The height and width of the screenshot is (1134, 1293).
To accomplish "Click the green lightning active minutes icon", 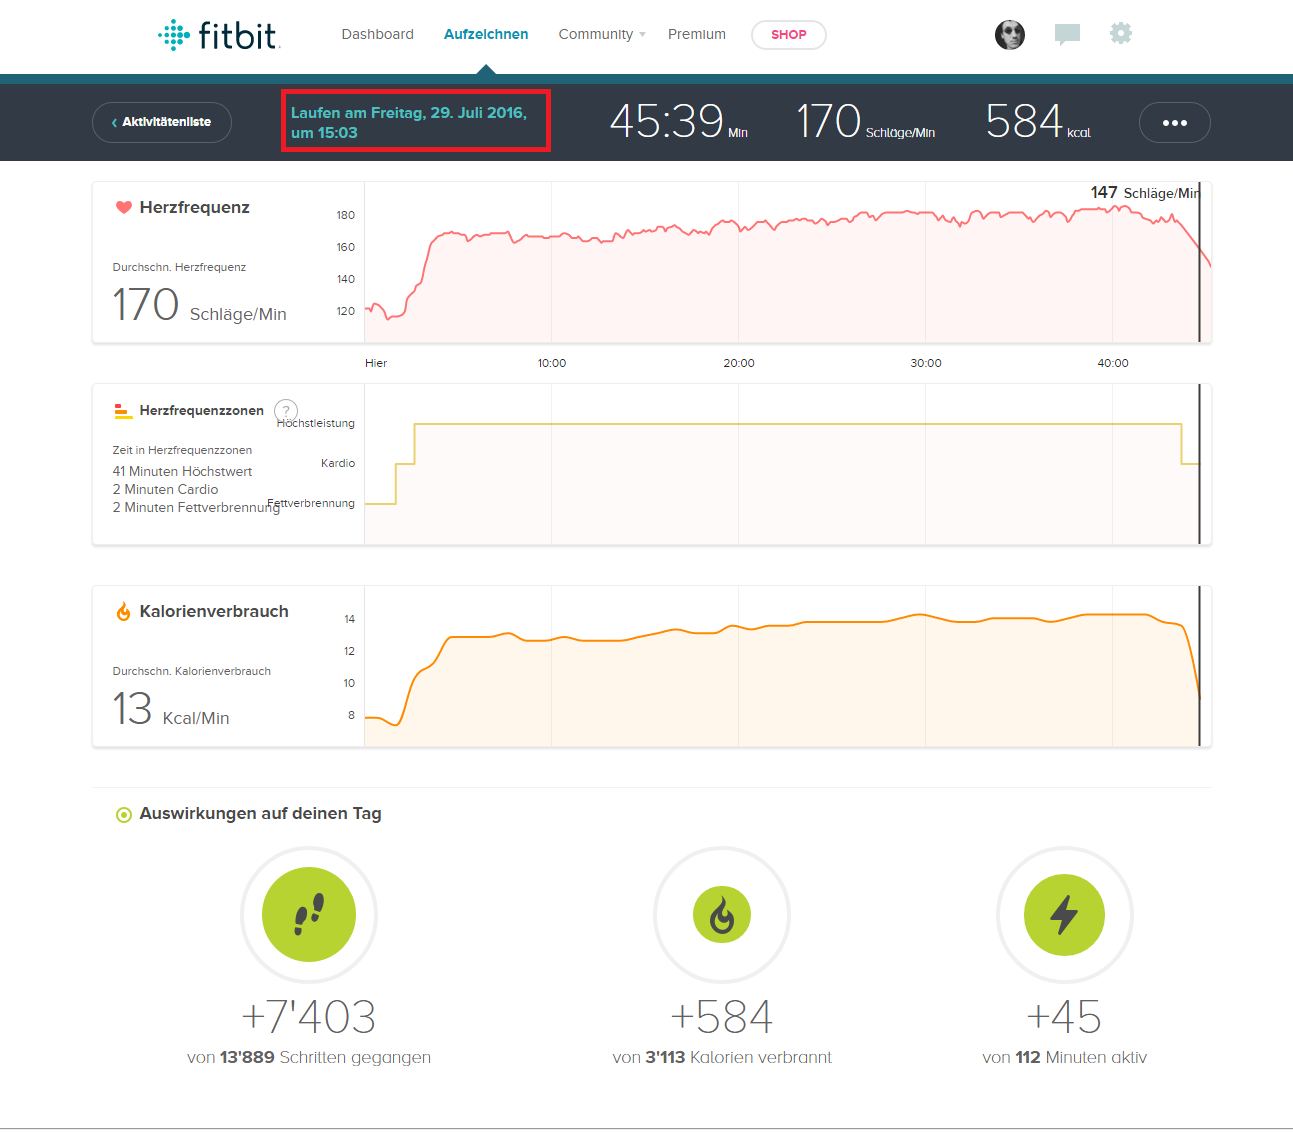I will (1064, 914).
